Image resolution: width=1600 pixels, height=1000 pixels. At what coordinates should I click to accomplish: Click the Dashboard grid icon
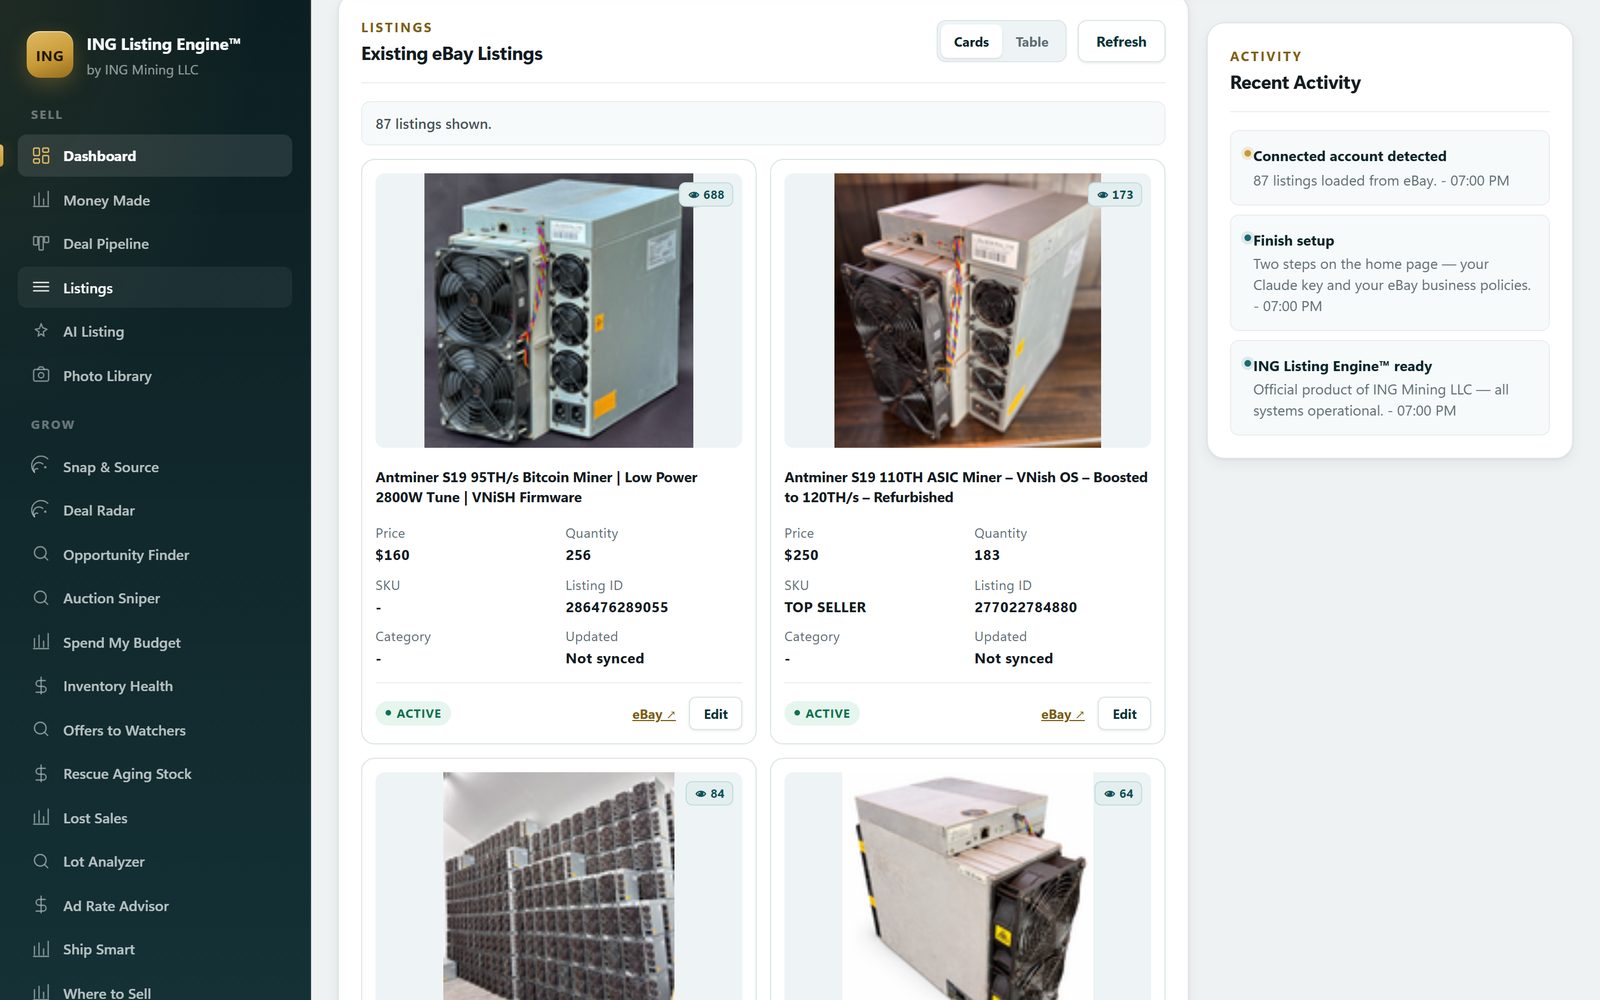41,156
